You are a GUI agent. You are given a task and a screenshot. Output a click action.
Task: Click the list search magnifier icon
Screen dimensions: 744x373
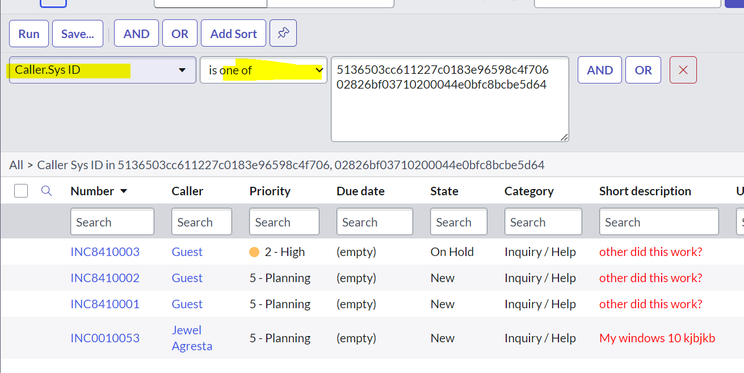46,191
